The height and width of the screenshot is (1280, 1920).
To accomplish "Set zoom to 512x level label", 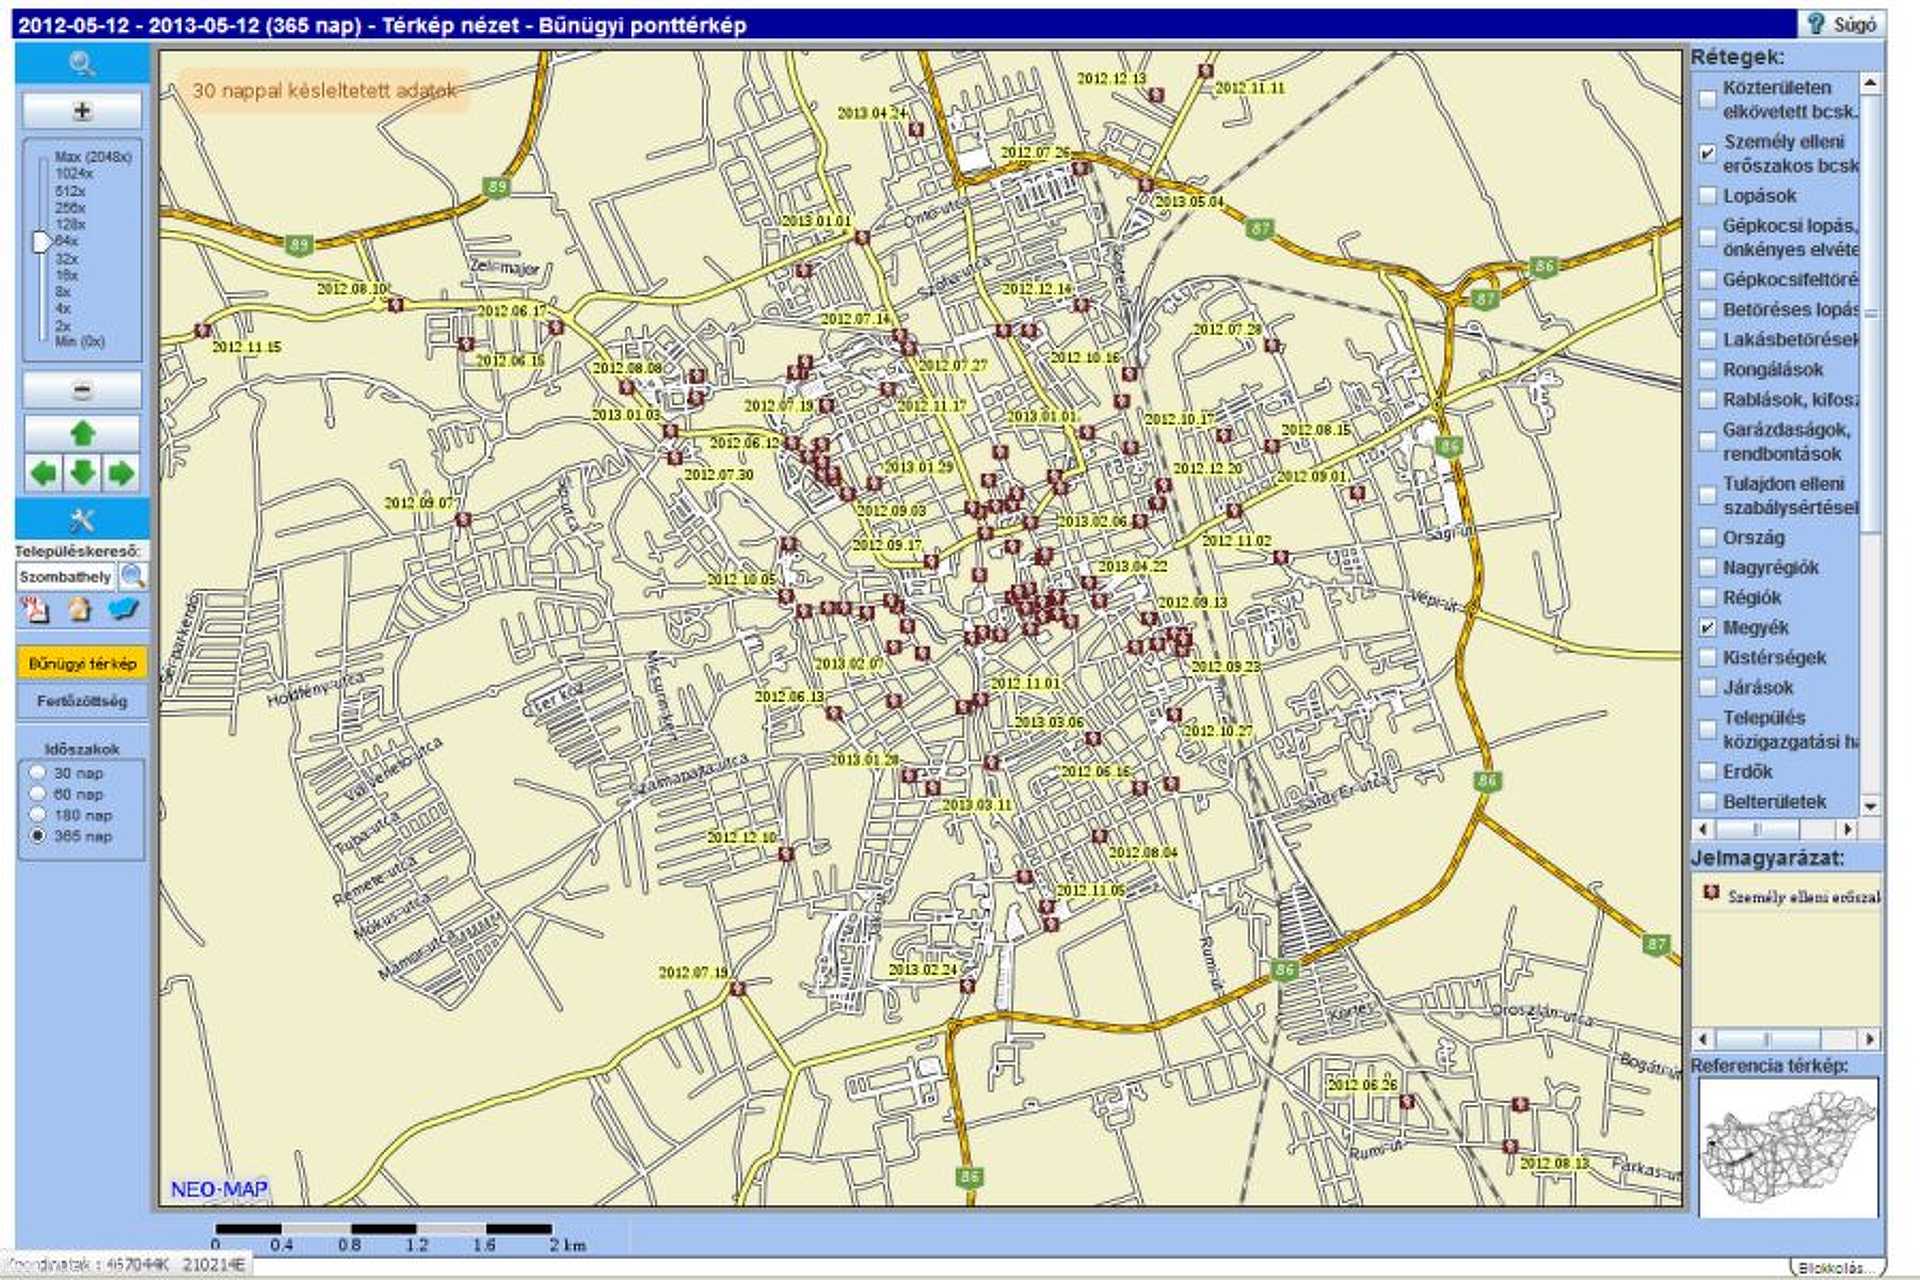I will click(x=70, y=191).
